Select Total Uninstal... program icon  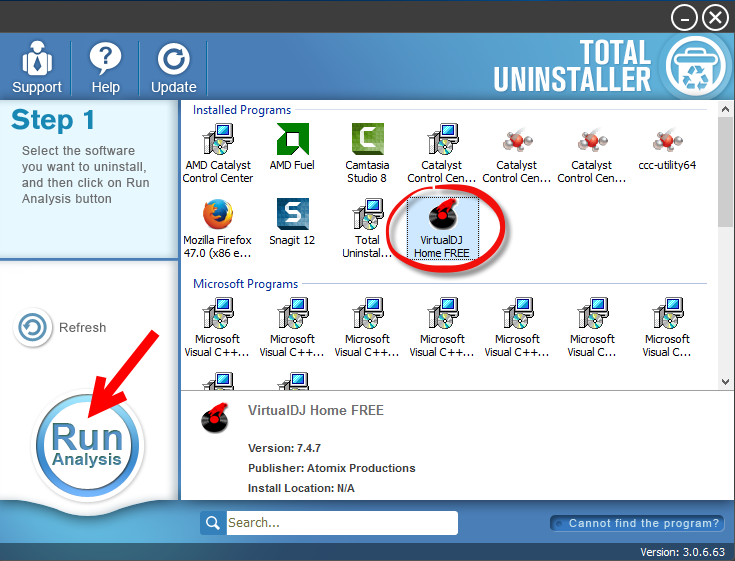(x=367, y=228)
